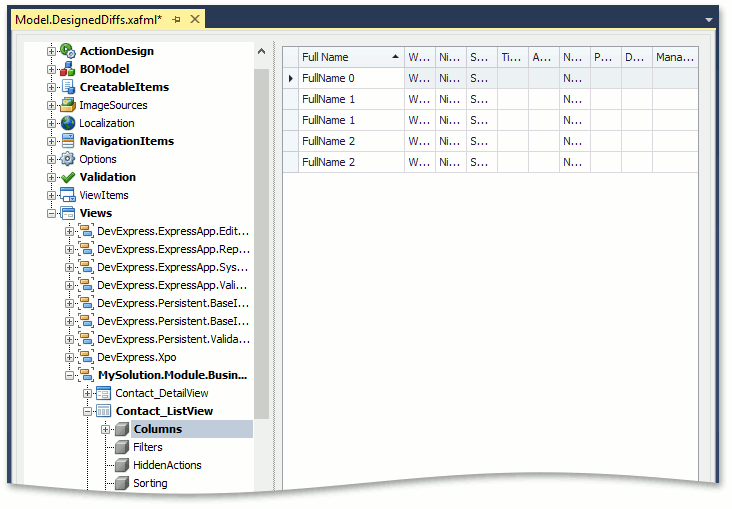732x509 pixels.
Task: Click the DevExpress.ExpressApp.Edit... node icon
Action: [86, 231]
